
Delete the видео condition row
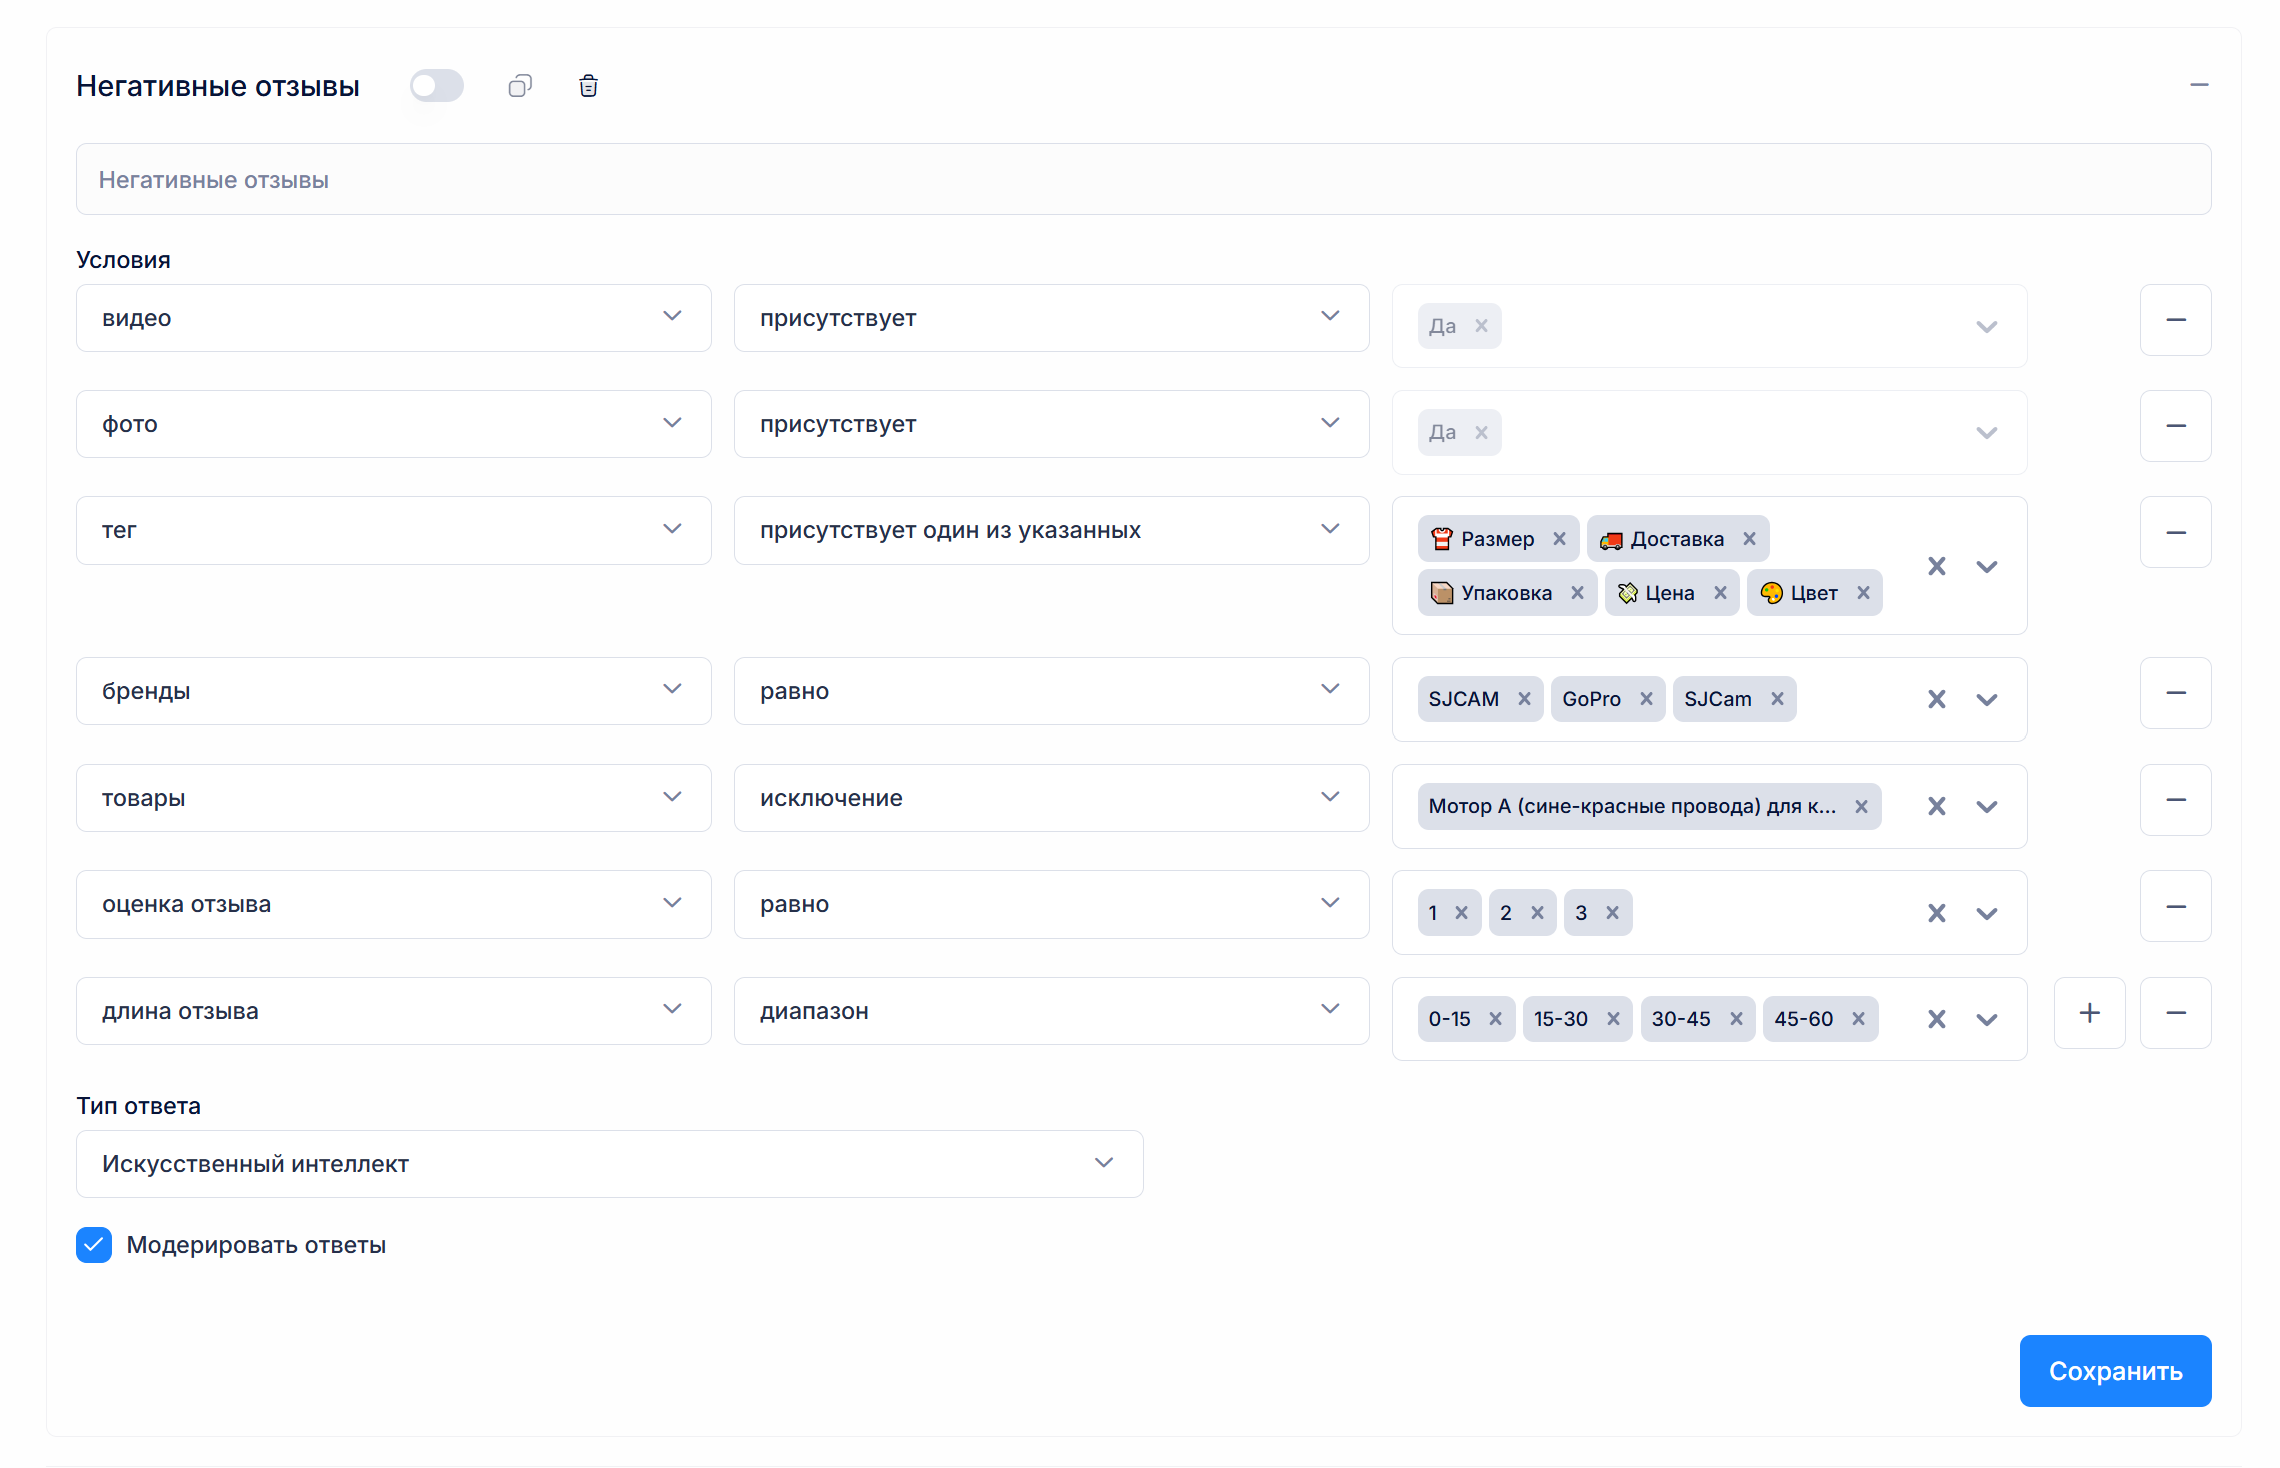coord(2175,320)
